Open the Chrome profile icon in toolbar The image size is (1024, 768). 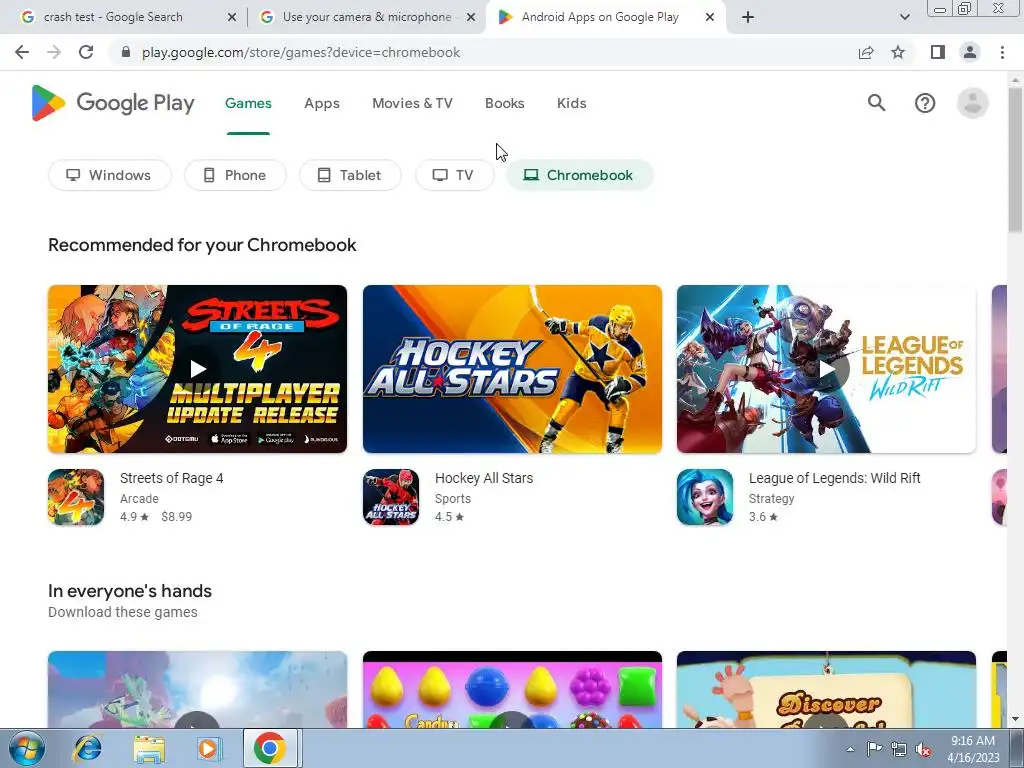(970, 52)
